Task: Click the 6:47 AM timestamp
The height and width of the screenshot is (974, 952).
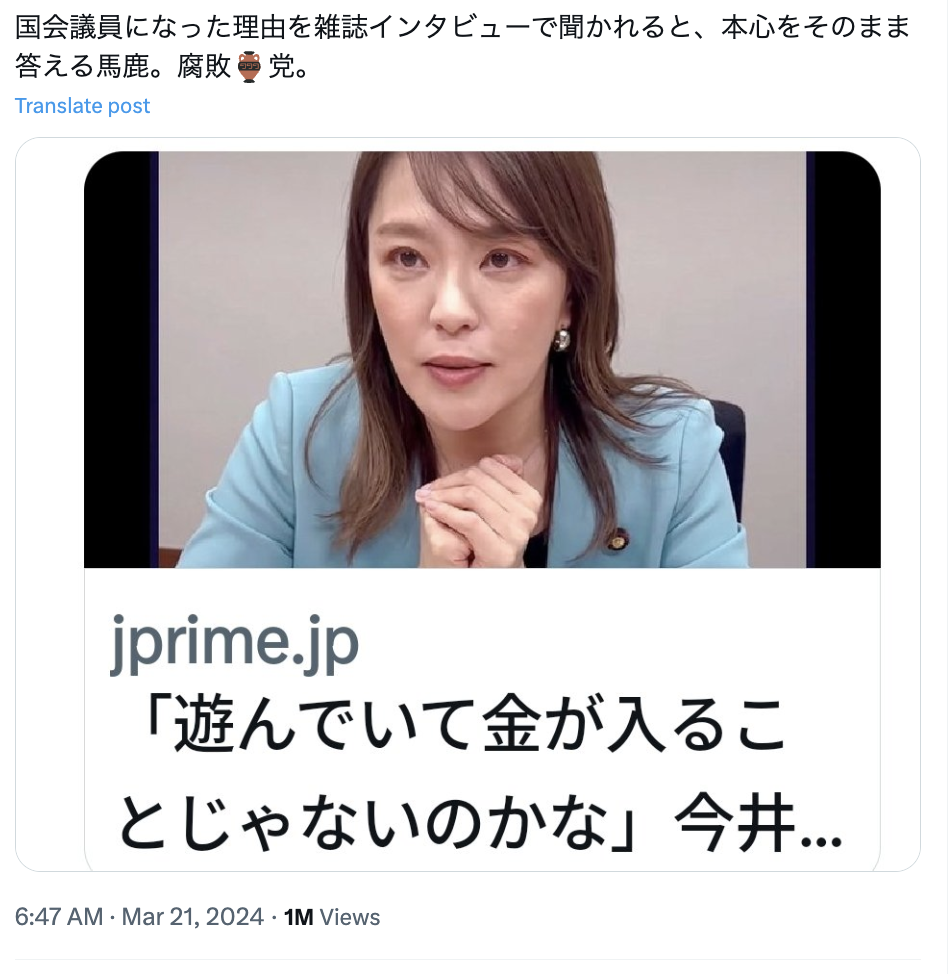Action: coord(59,917)
